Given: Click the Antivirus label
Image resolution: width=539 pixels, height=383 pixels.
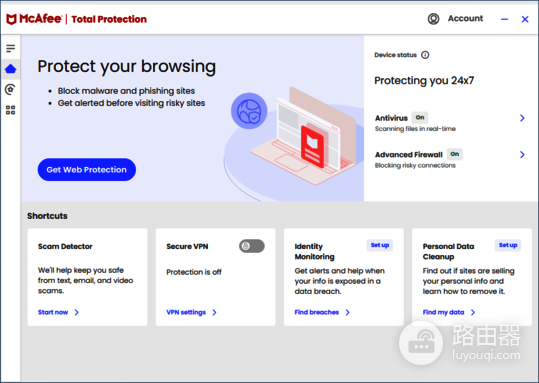Looking at the screenshot, I should click(391, 118).
